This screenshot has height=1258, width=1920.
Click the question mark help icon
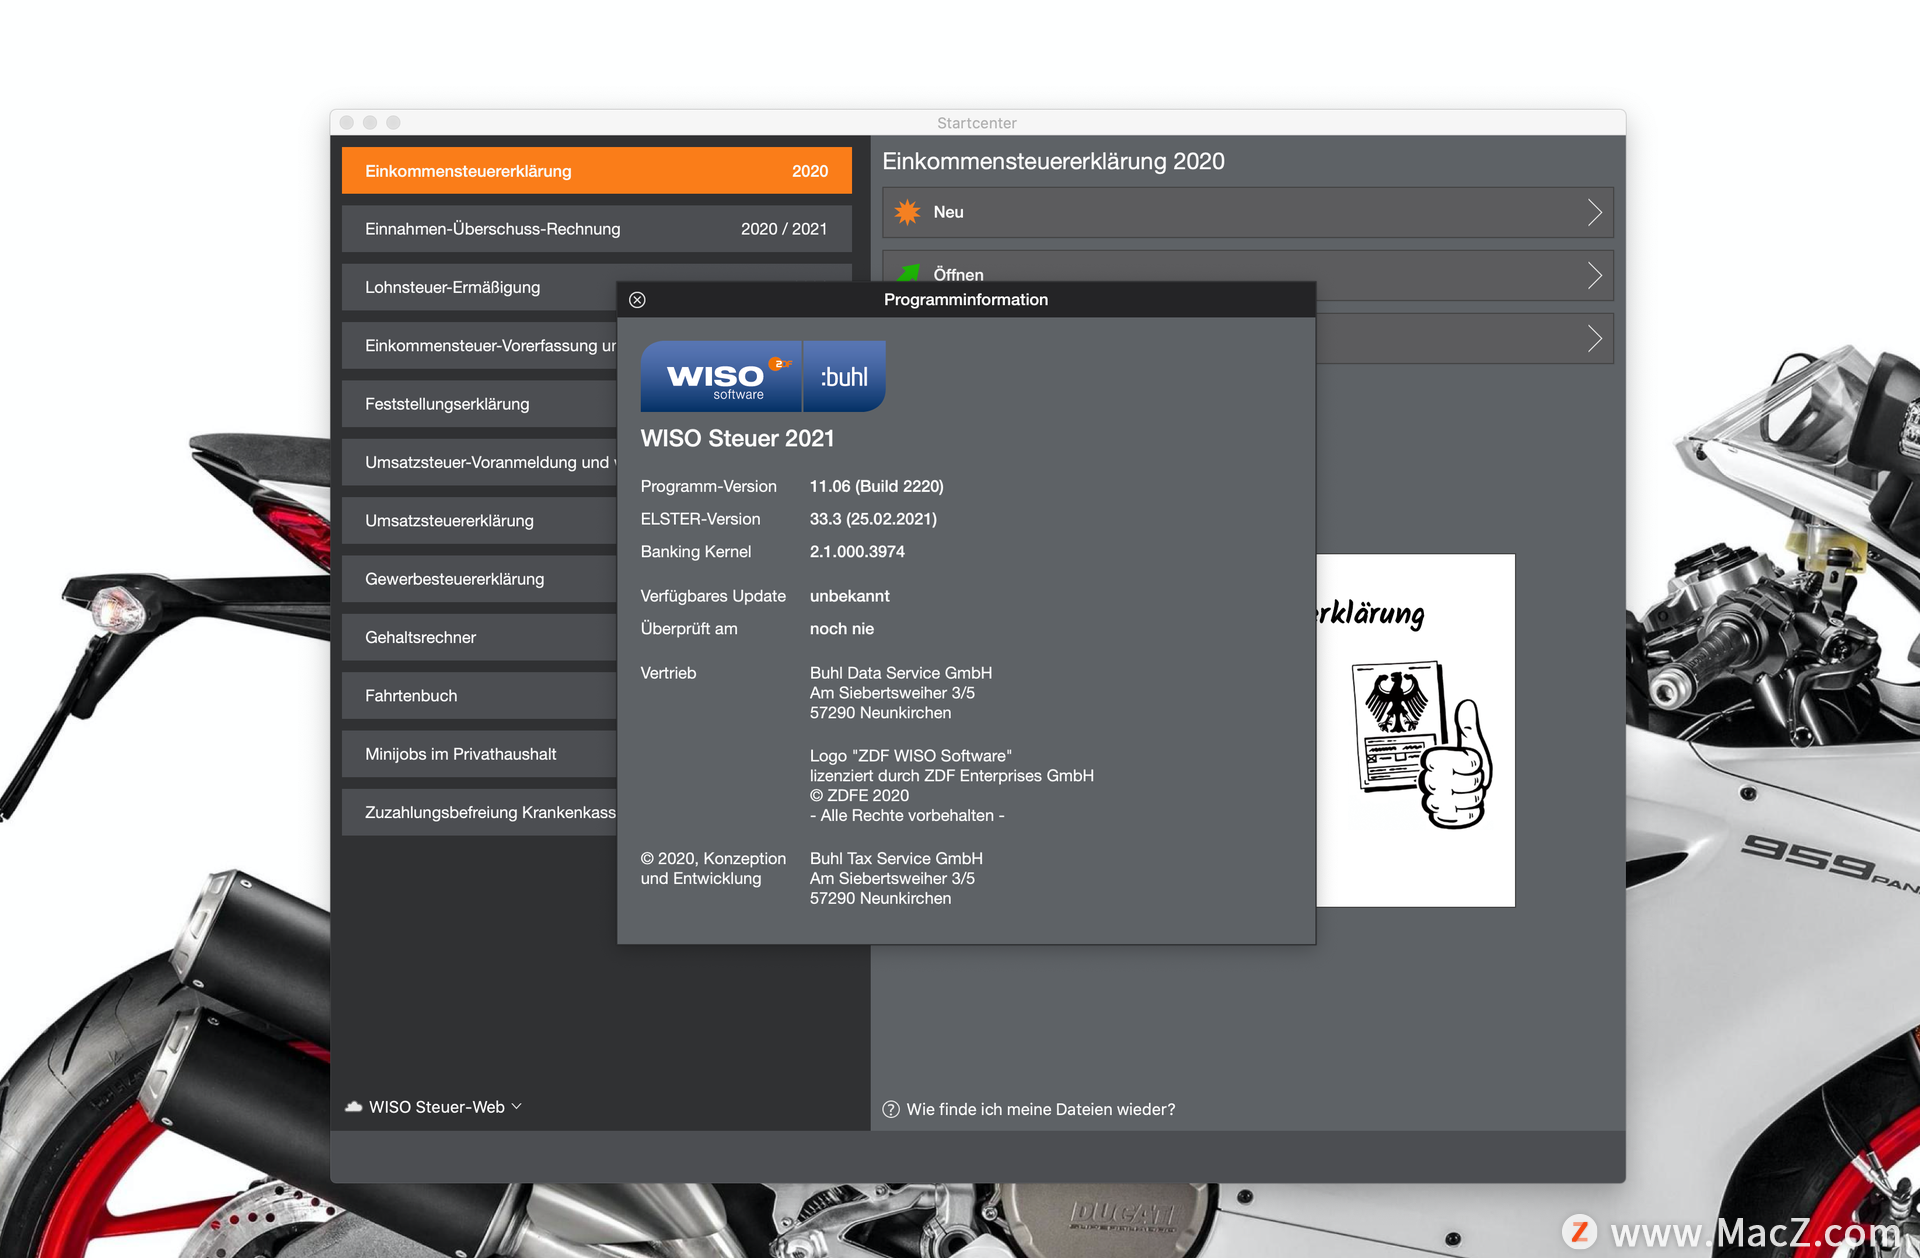(891, 1109)
